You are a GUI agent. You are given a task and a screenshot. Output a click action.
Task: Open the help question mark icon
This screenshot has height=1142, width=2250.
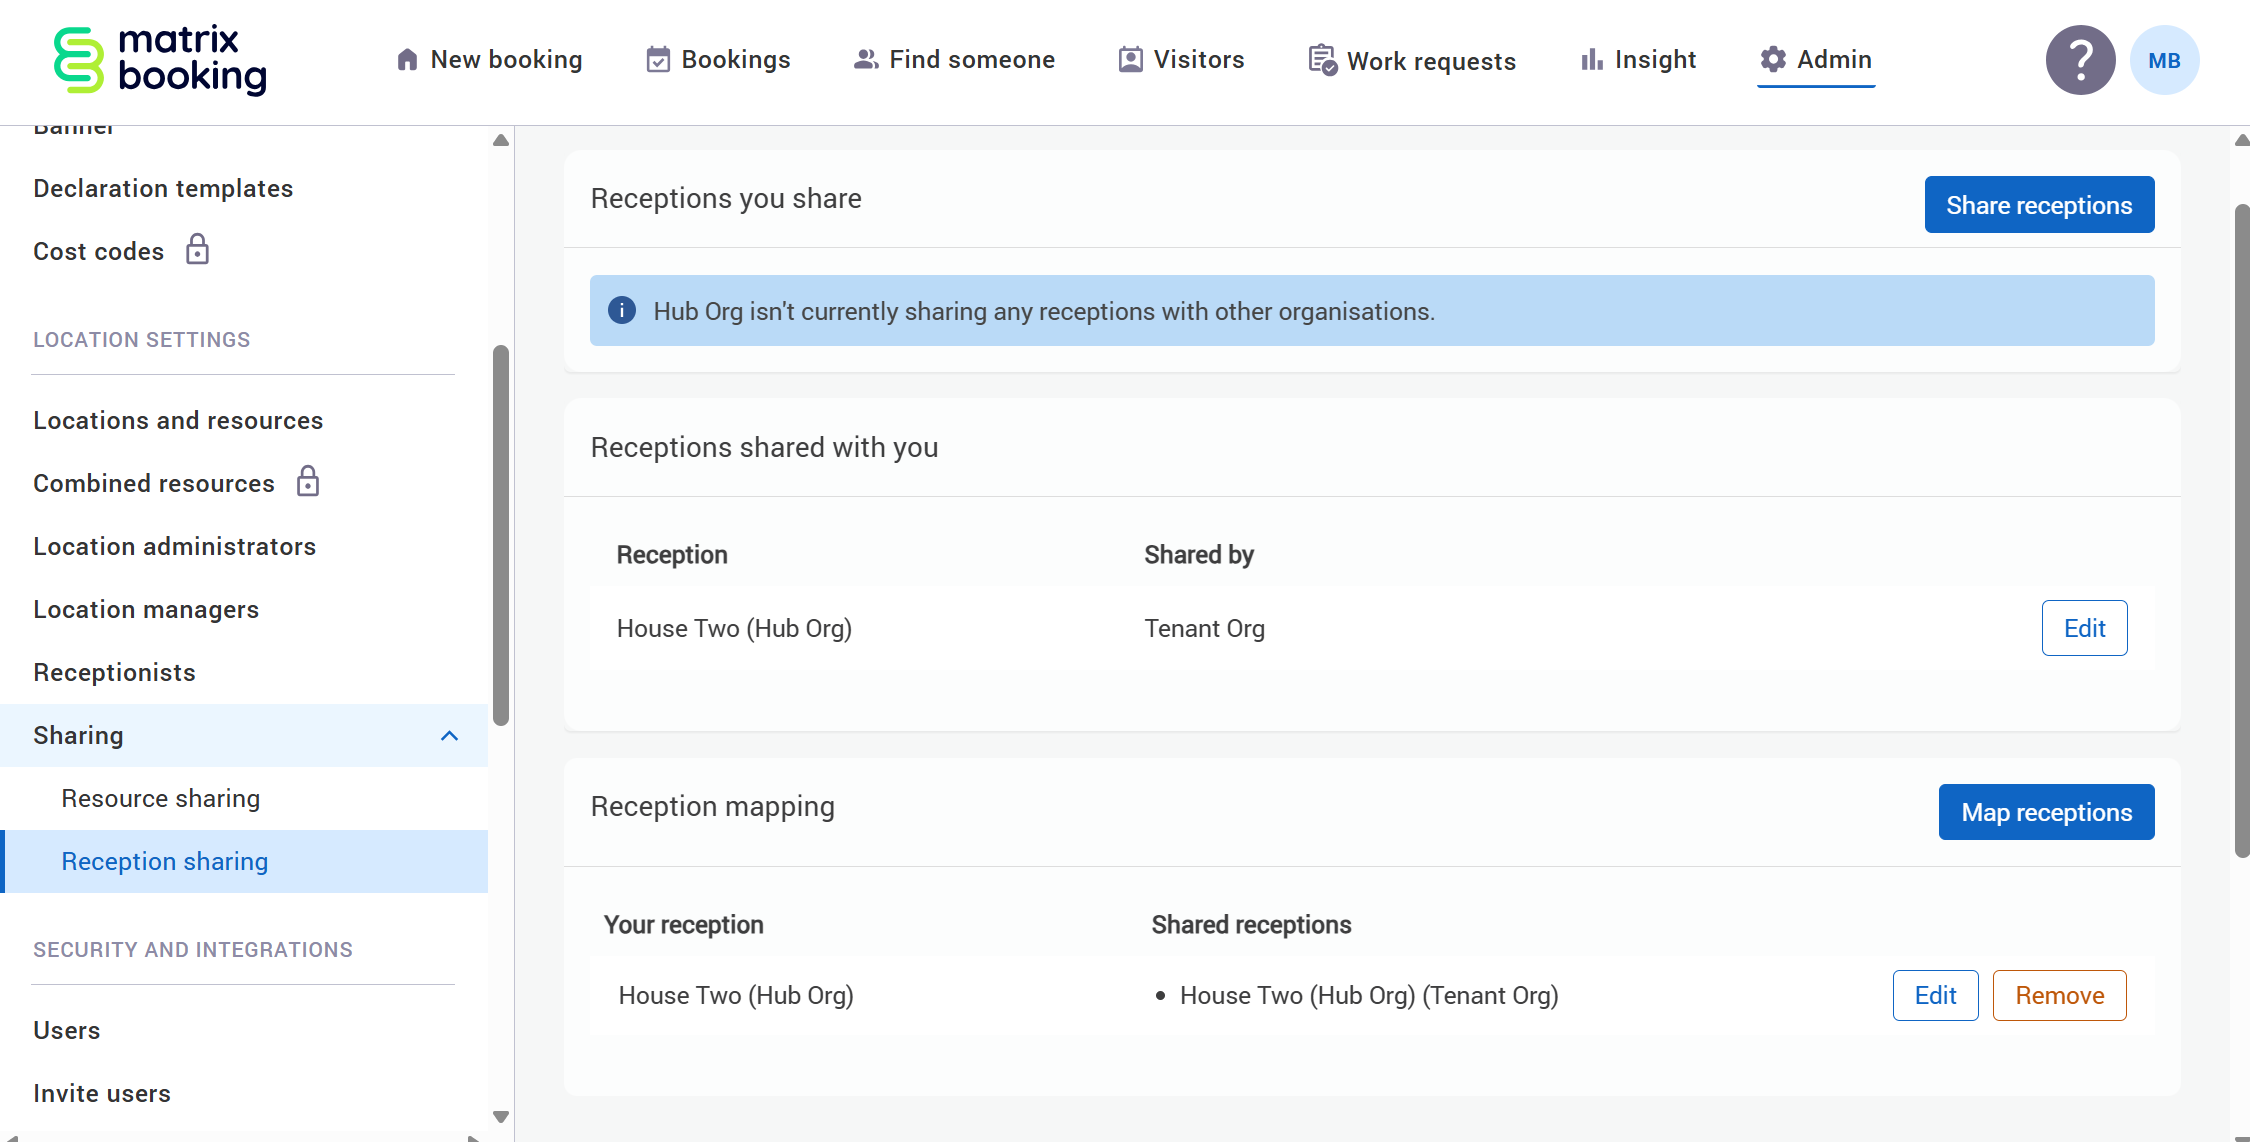click(2080, 60)
